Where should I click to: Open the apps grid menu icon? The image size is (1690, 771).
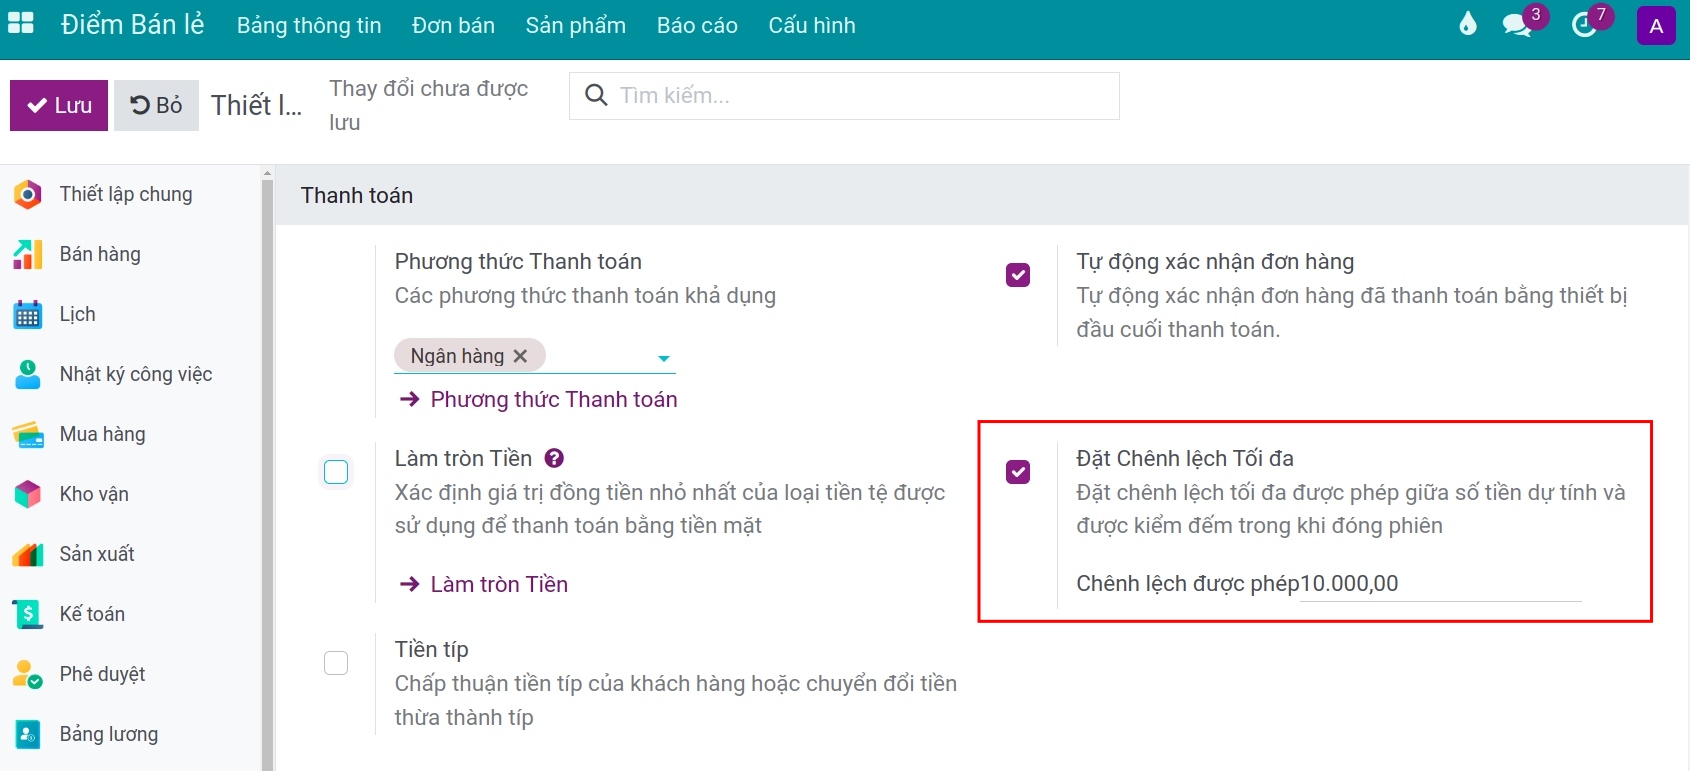click(x=20, y=24)
